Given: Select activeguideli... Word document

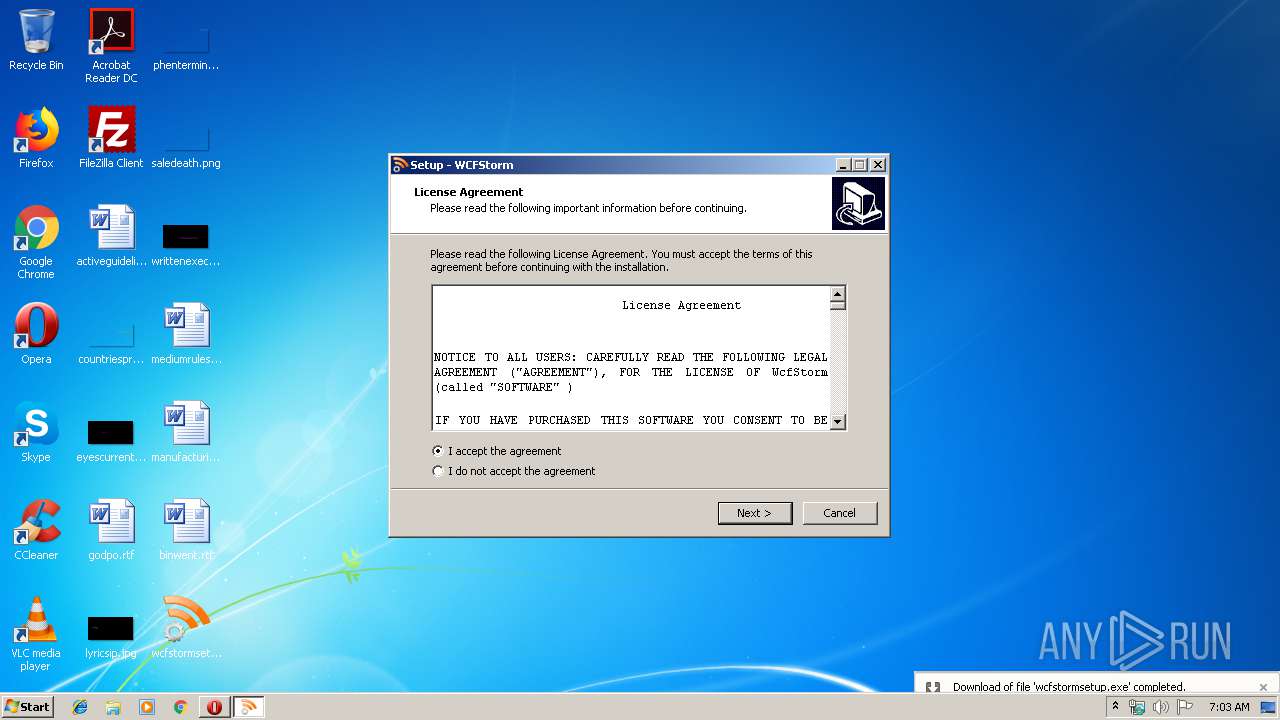Looking at the screenshot, I should tap(111, 236).
